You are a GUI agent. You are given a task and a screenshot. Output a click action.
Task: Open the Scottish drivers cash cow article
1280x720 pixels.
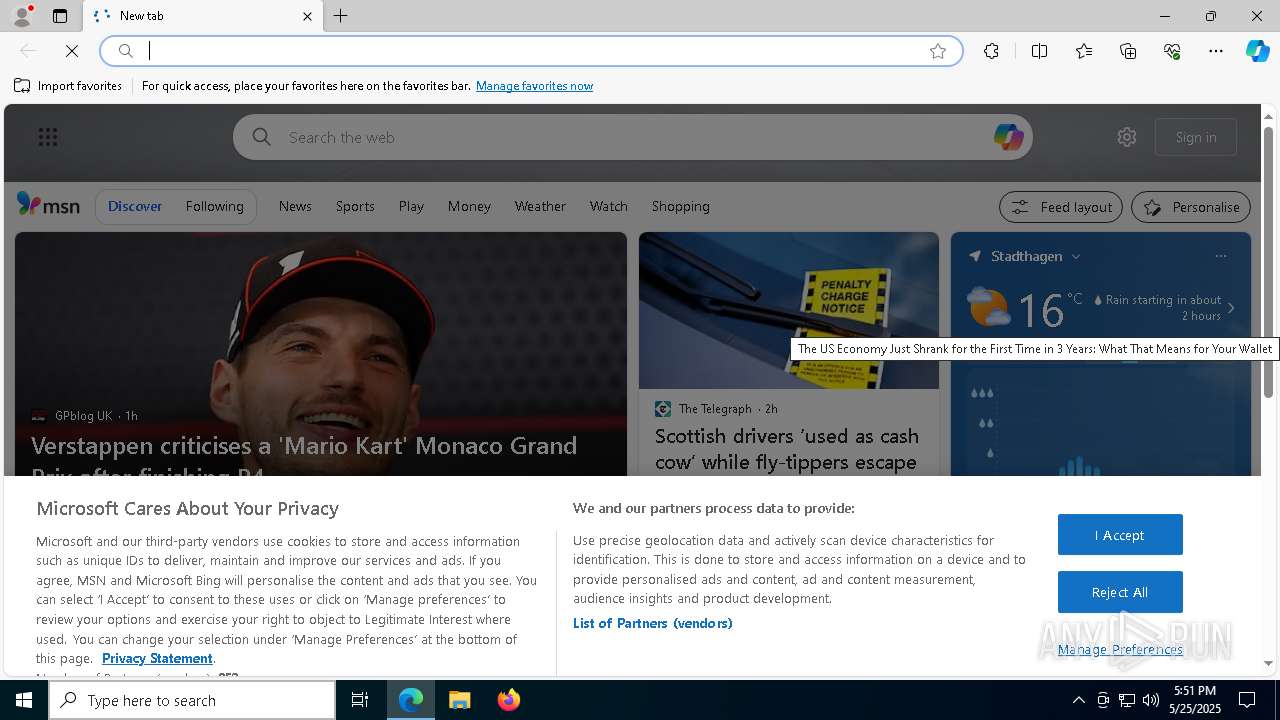(786, 449)
